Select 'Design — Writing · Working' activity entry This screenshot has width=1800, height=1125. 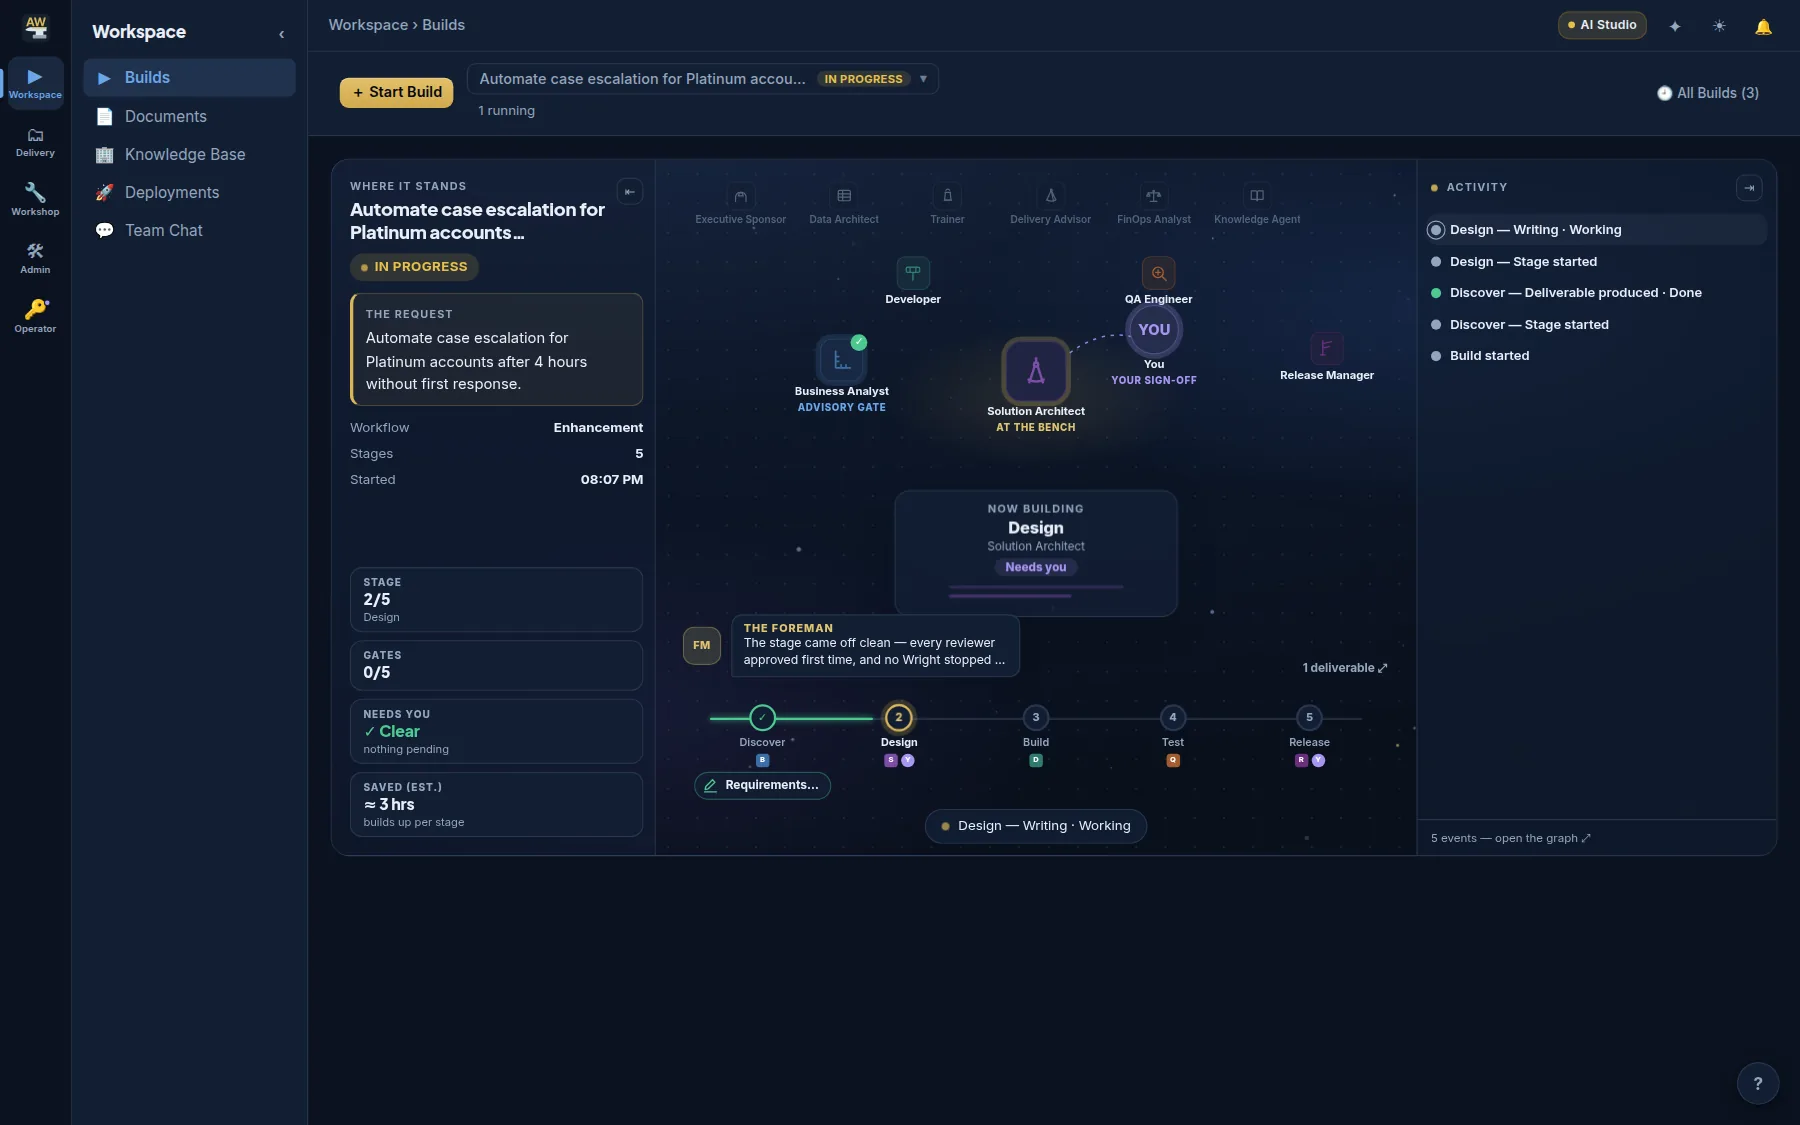(x=1597, y=230)
